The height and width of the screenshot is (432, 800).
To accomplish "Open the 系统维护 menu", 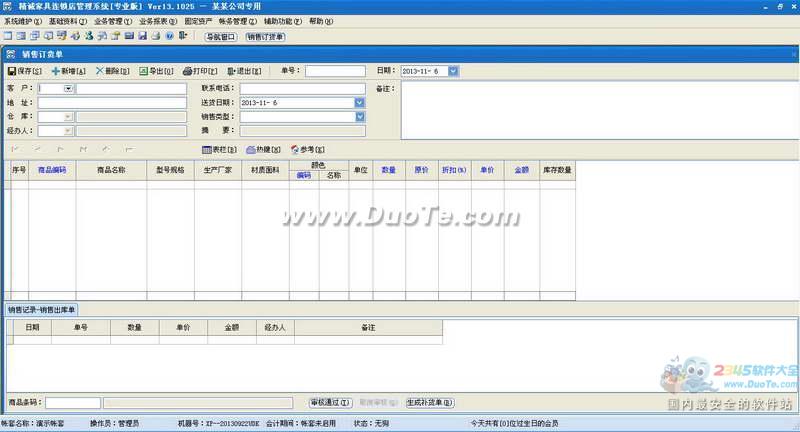I will (x=22, y=20).
